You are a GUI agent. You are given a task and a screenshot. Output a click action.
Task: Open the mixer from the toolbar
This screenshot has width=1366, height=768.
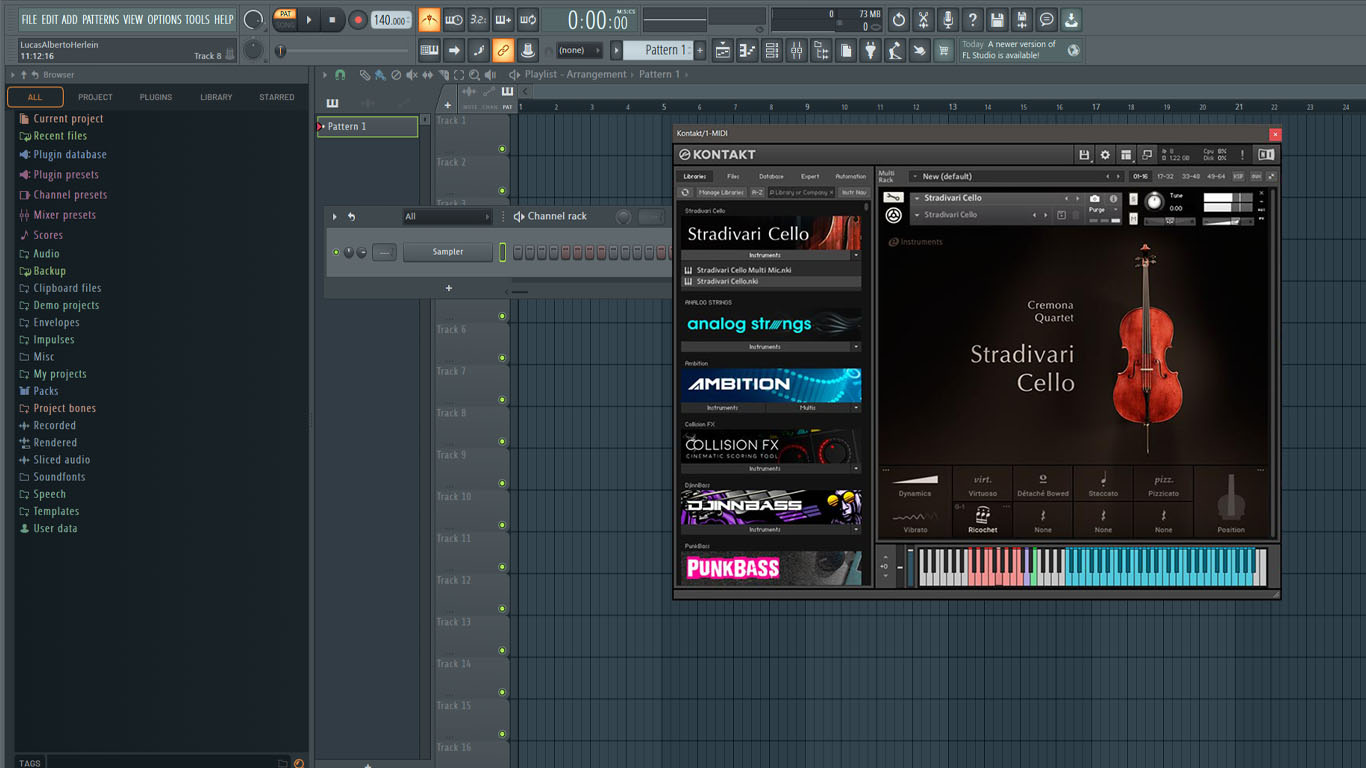point(796,50)
